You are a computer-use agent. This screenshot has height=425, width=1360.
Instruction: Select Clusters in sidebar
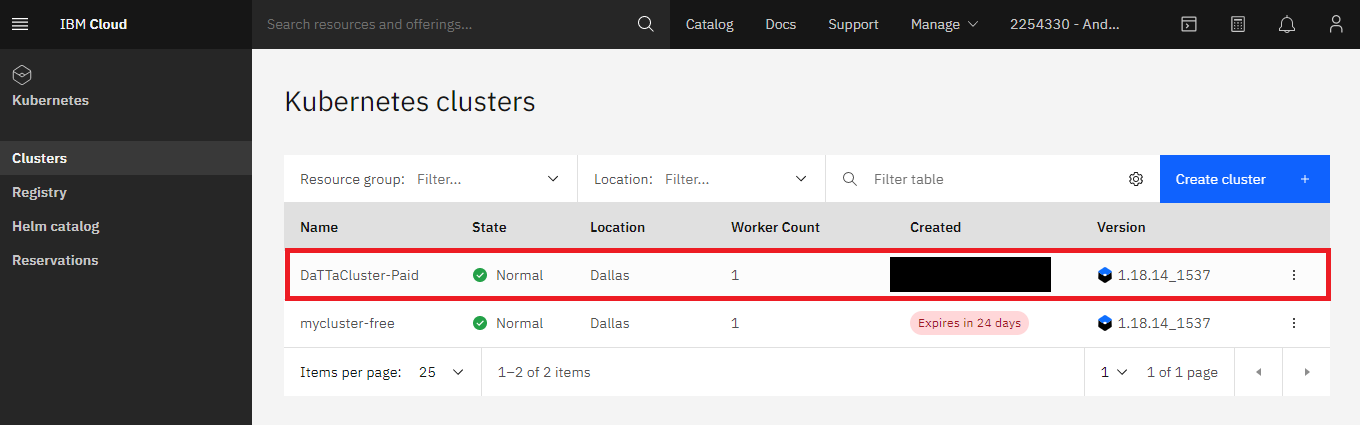click(x=126, y=158)
